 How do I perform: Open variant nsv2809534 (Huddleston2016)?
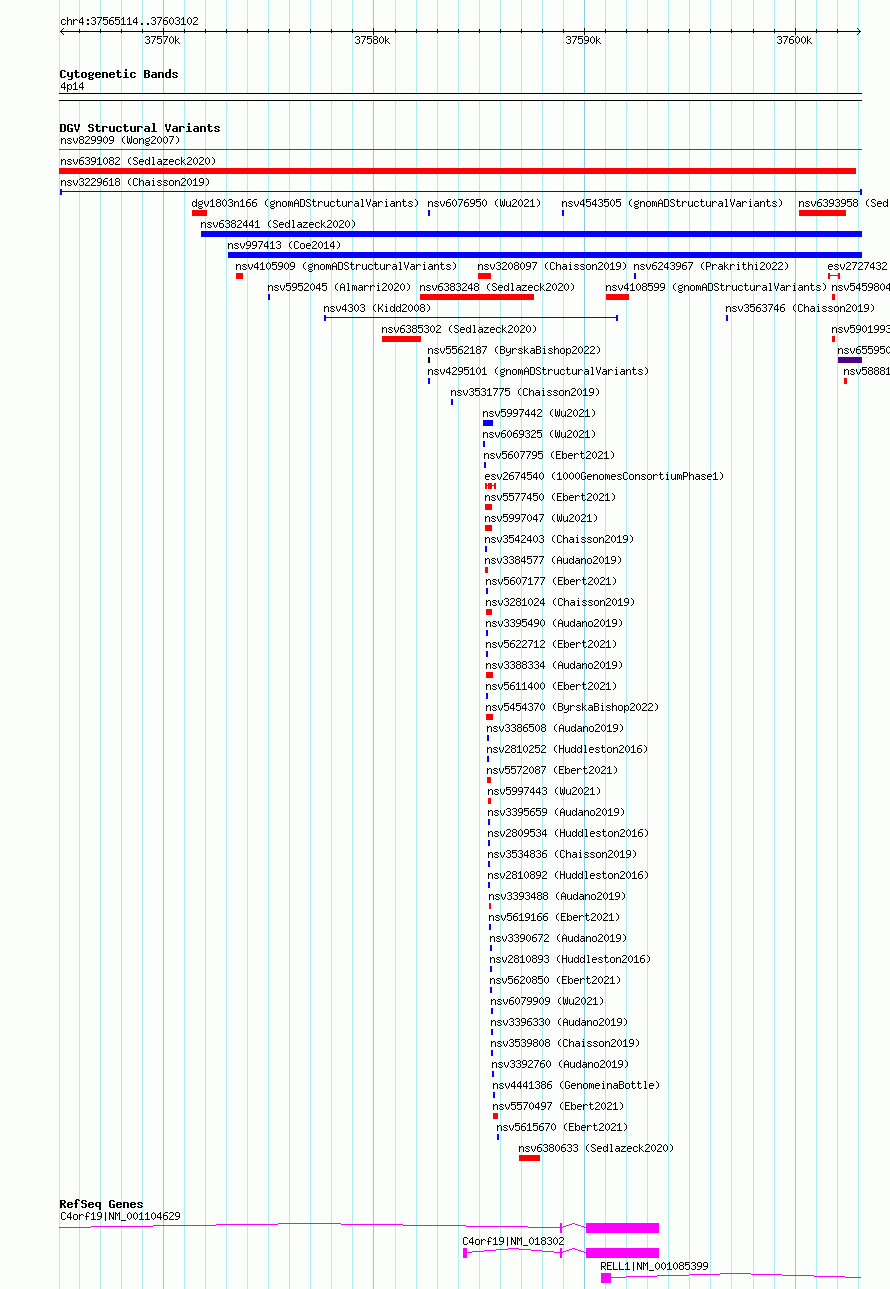(569, 833)
